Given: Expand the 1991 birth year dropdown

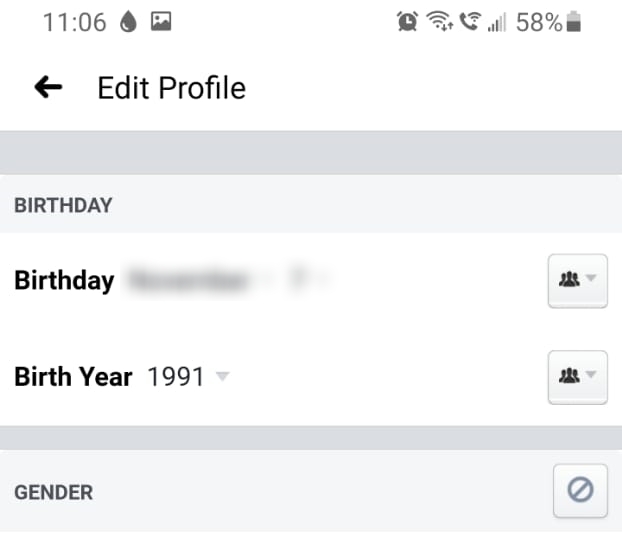Looking at the screenshot, I should pos(188,377).
